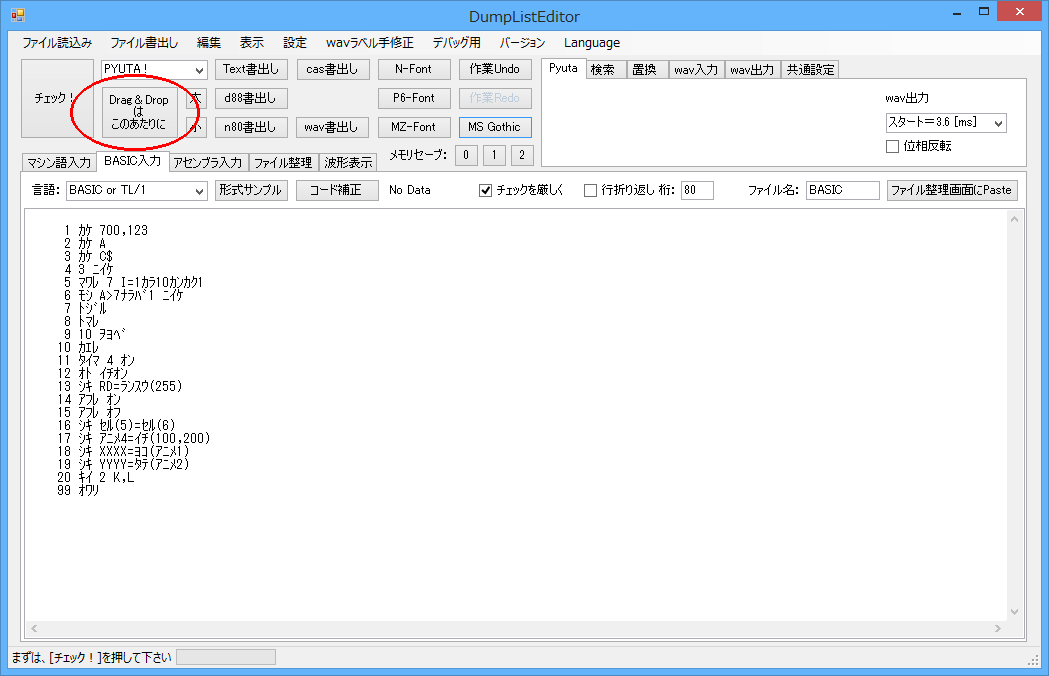Screen dimensions: 1049x676
Task: Click code line 20 'ｷｲ 2 K,L'
Action: [106, 477]
